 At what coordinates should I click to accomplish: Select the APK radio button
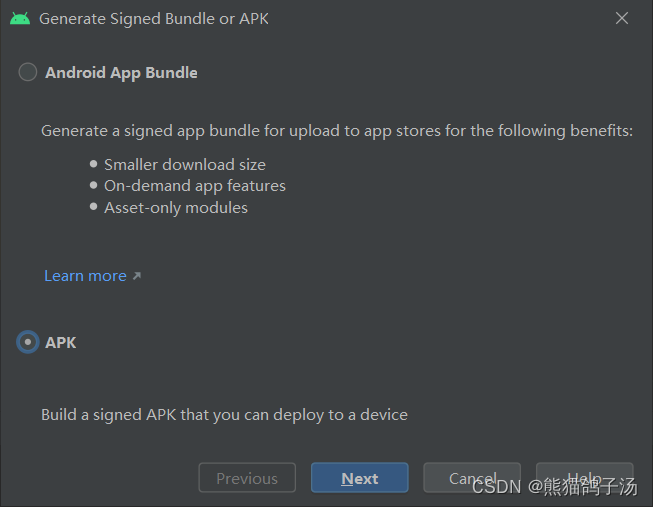[28, 342]
